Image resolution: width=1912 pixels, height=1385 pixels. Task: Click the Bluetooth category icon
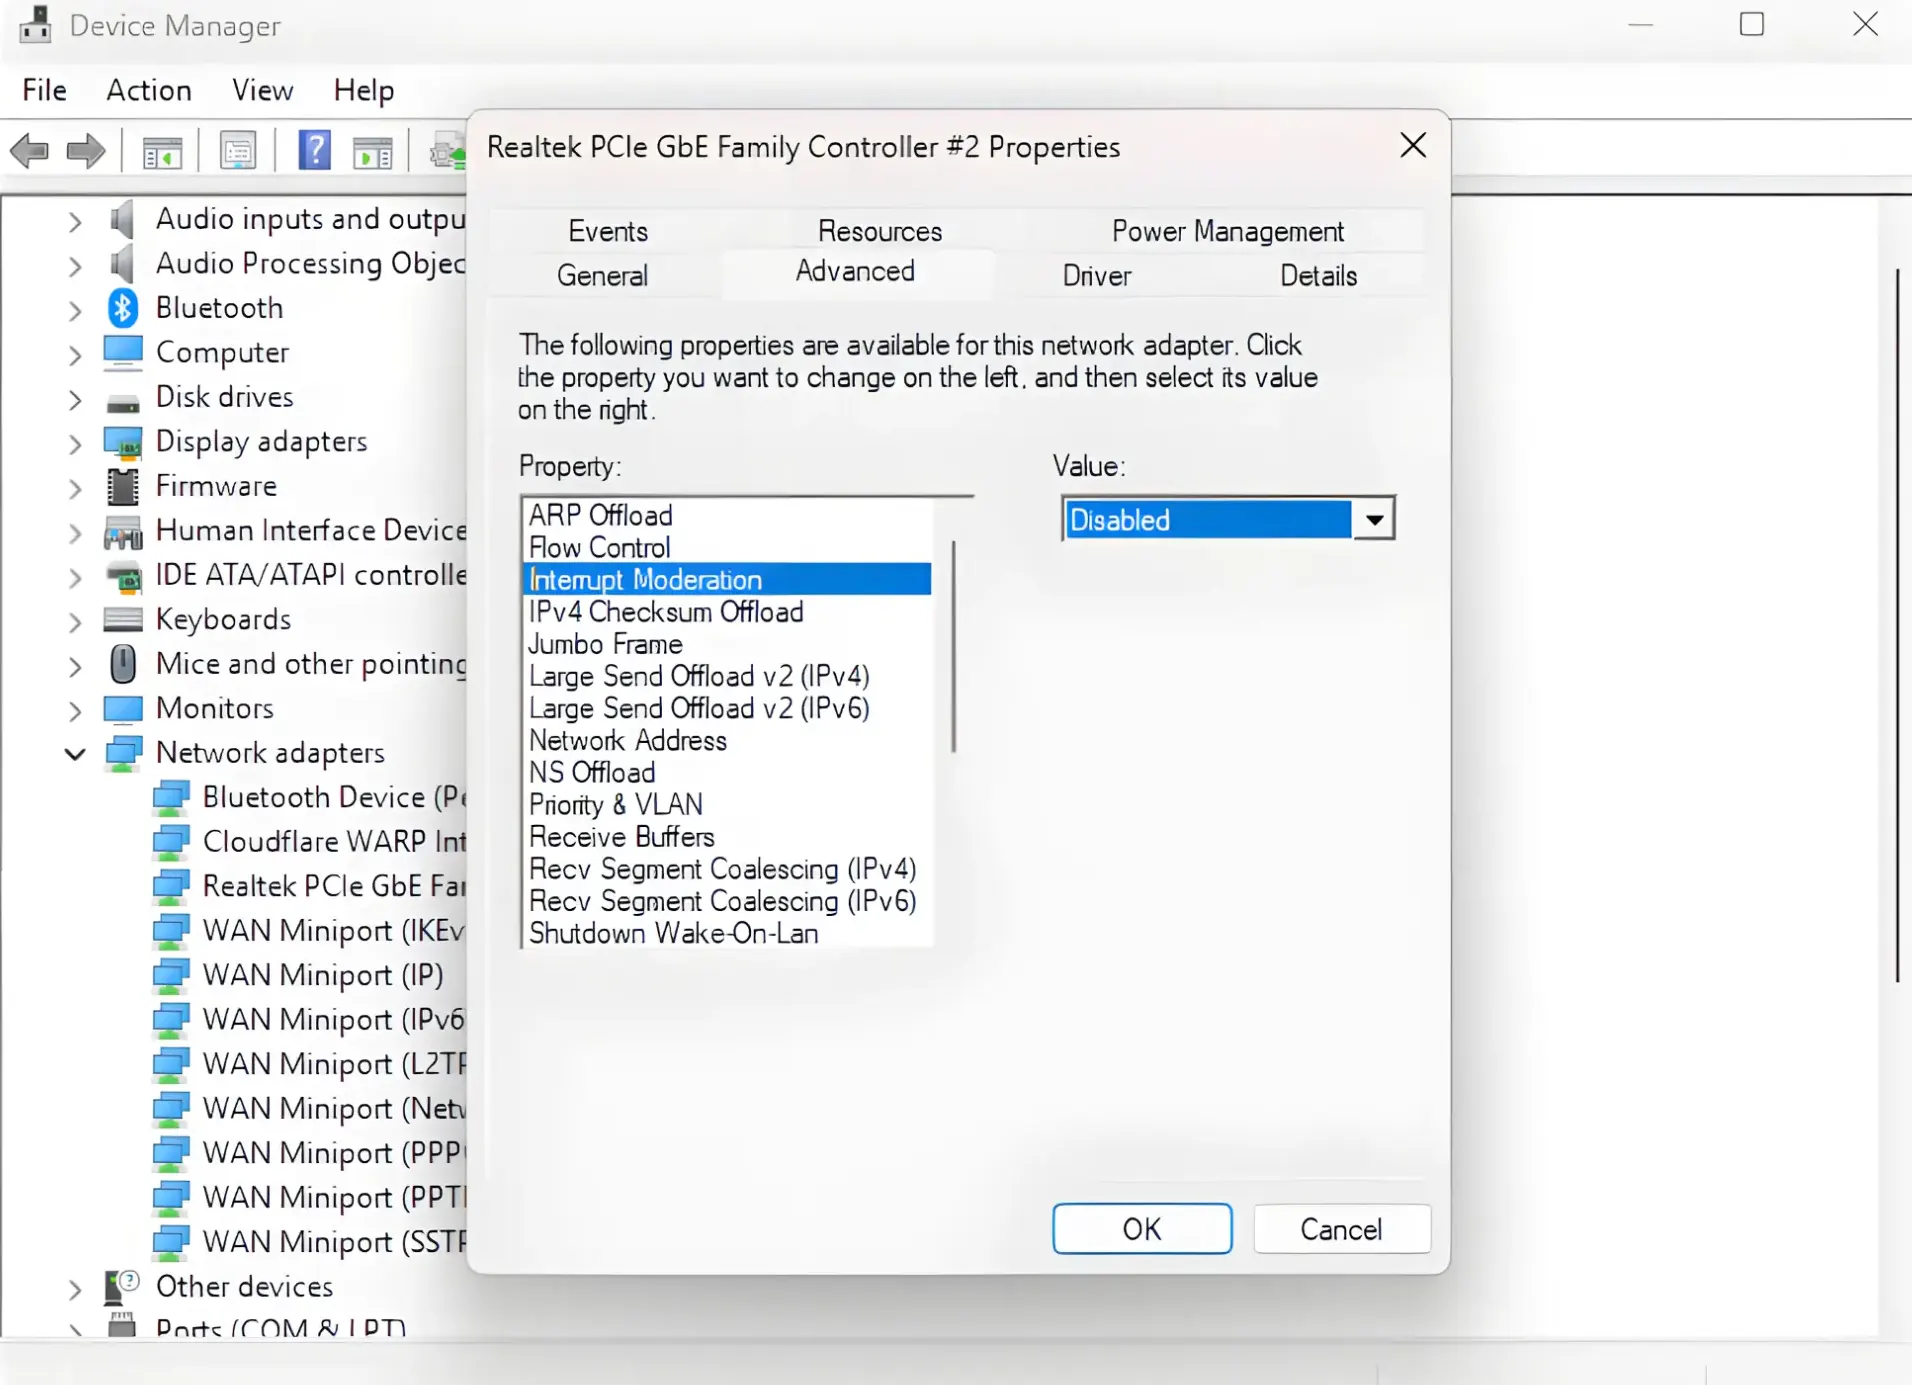click(x=123, y=308)
